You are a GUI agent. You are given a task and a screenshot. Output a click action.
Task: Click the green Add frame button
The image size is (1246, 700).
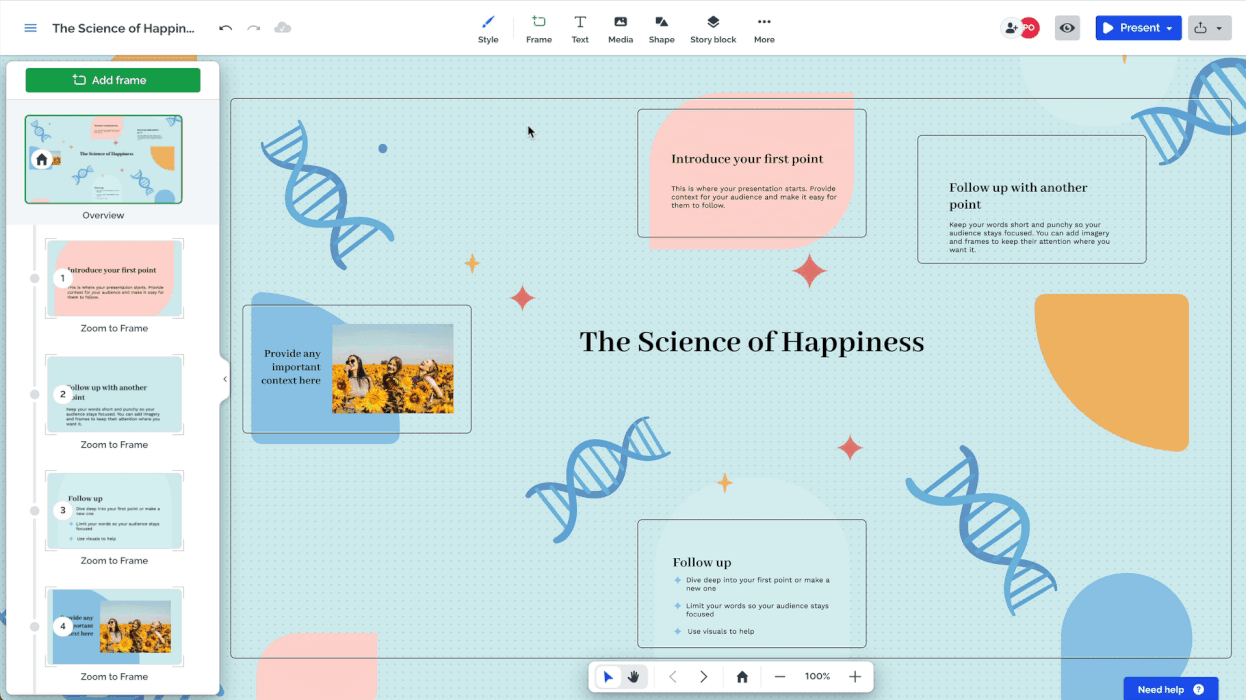click(113, 80)
